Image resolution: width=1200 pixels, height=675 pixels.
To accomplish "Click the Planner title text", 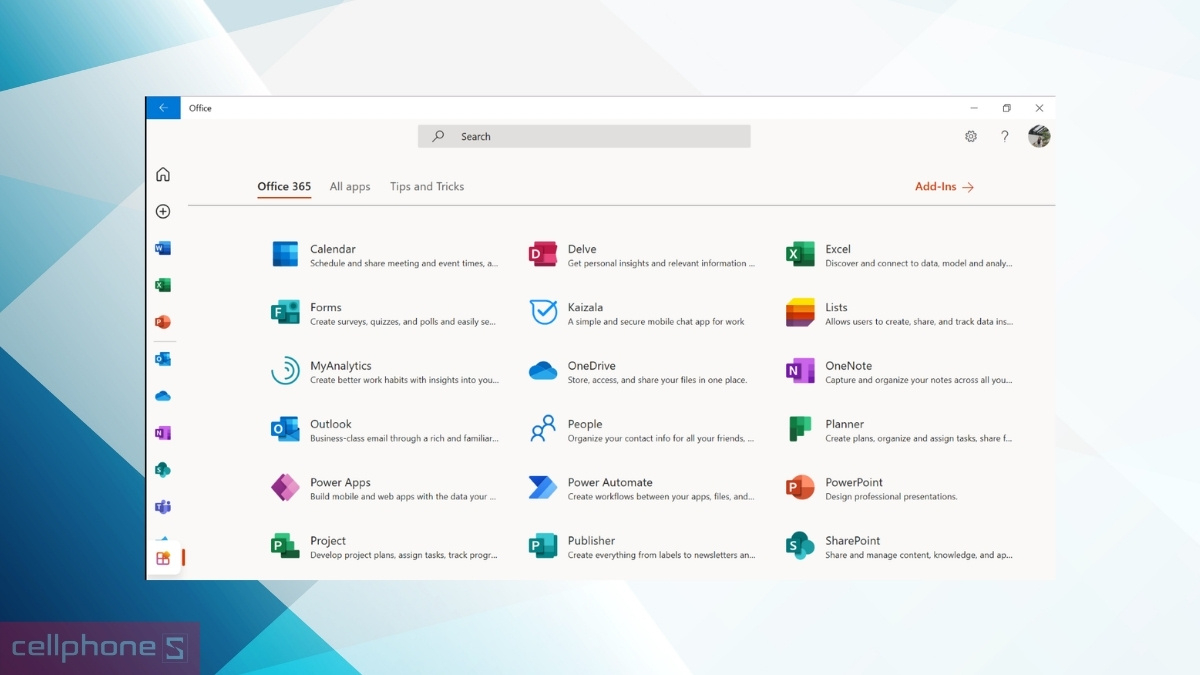I will click(x=845, y=424).
